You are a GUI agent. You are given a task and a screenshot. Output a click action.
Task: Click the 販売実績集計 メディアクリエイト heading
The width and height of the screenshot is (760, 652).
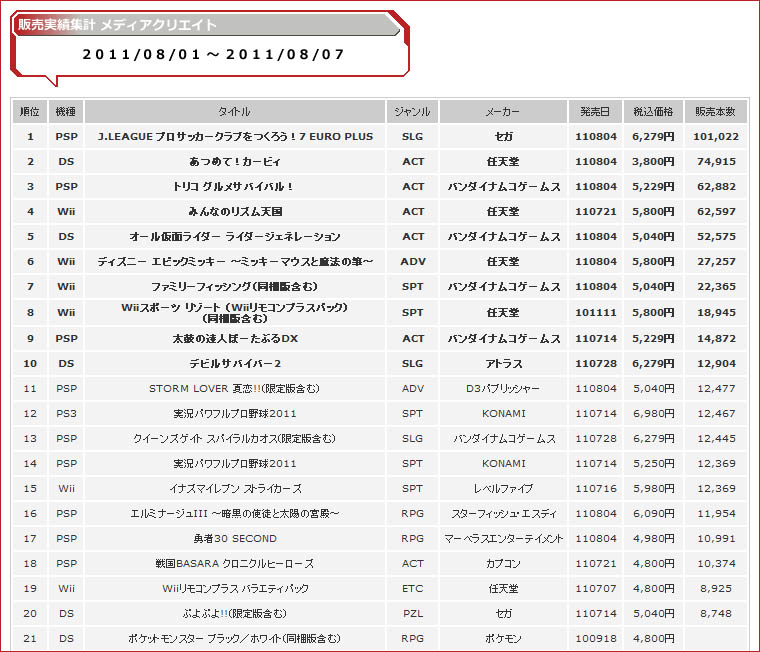pos(117,25)
